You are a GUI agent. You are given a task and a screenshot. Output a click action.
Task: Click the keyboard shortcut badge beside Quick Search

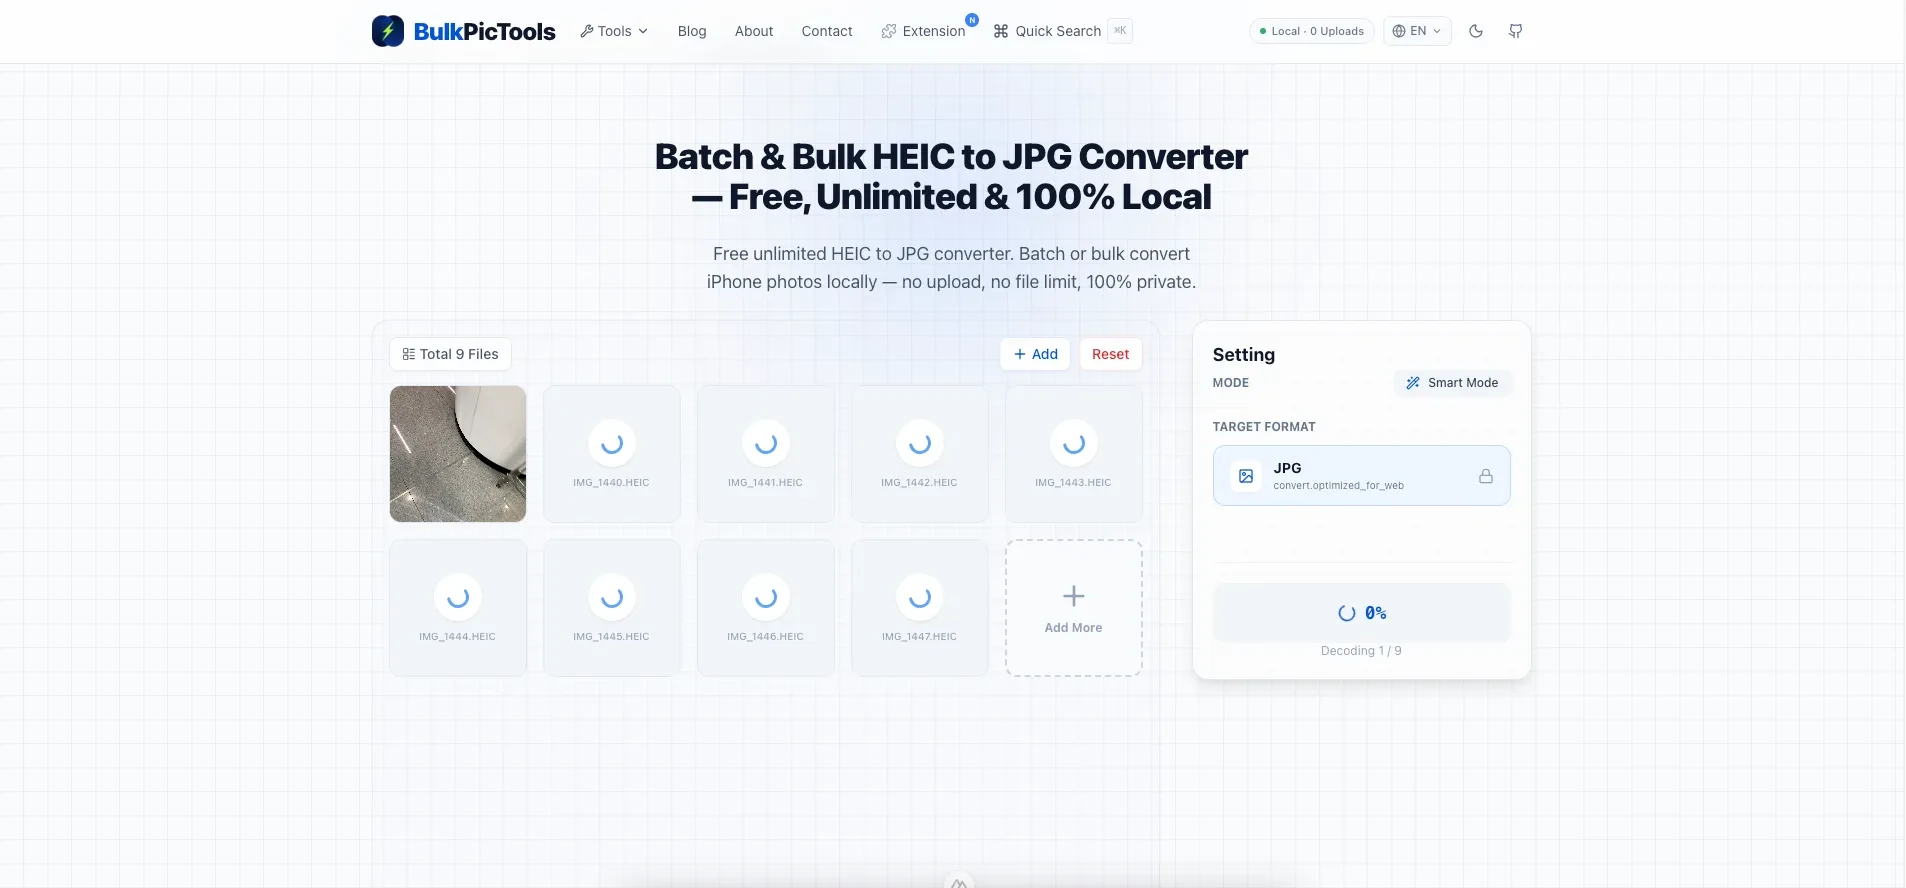pos(1120,31)
